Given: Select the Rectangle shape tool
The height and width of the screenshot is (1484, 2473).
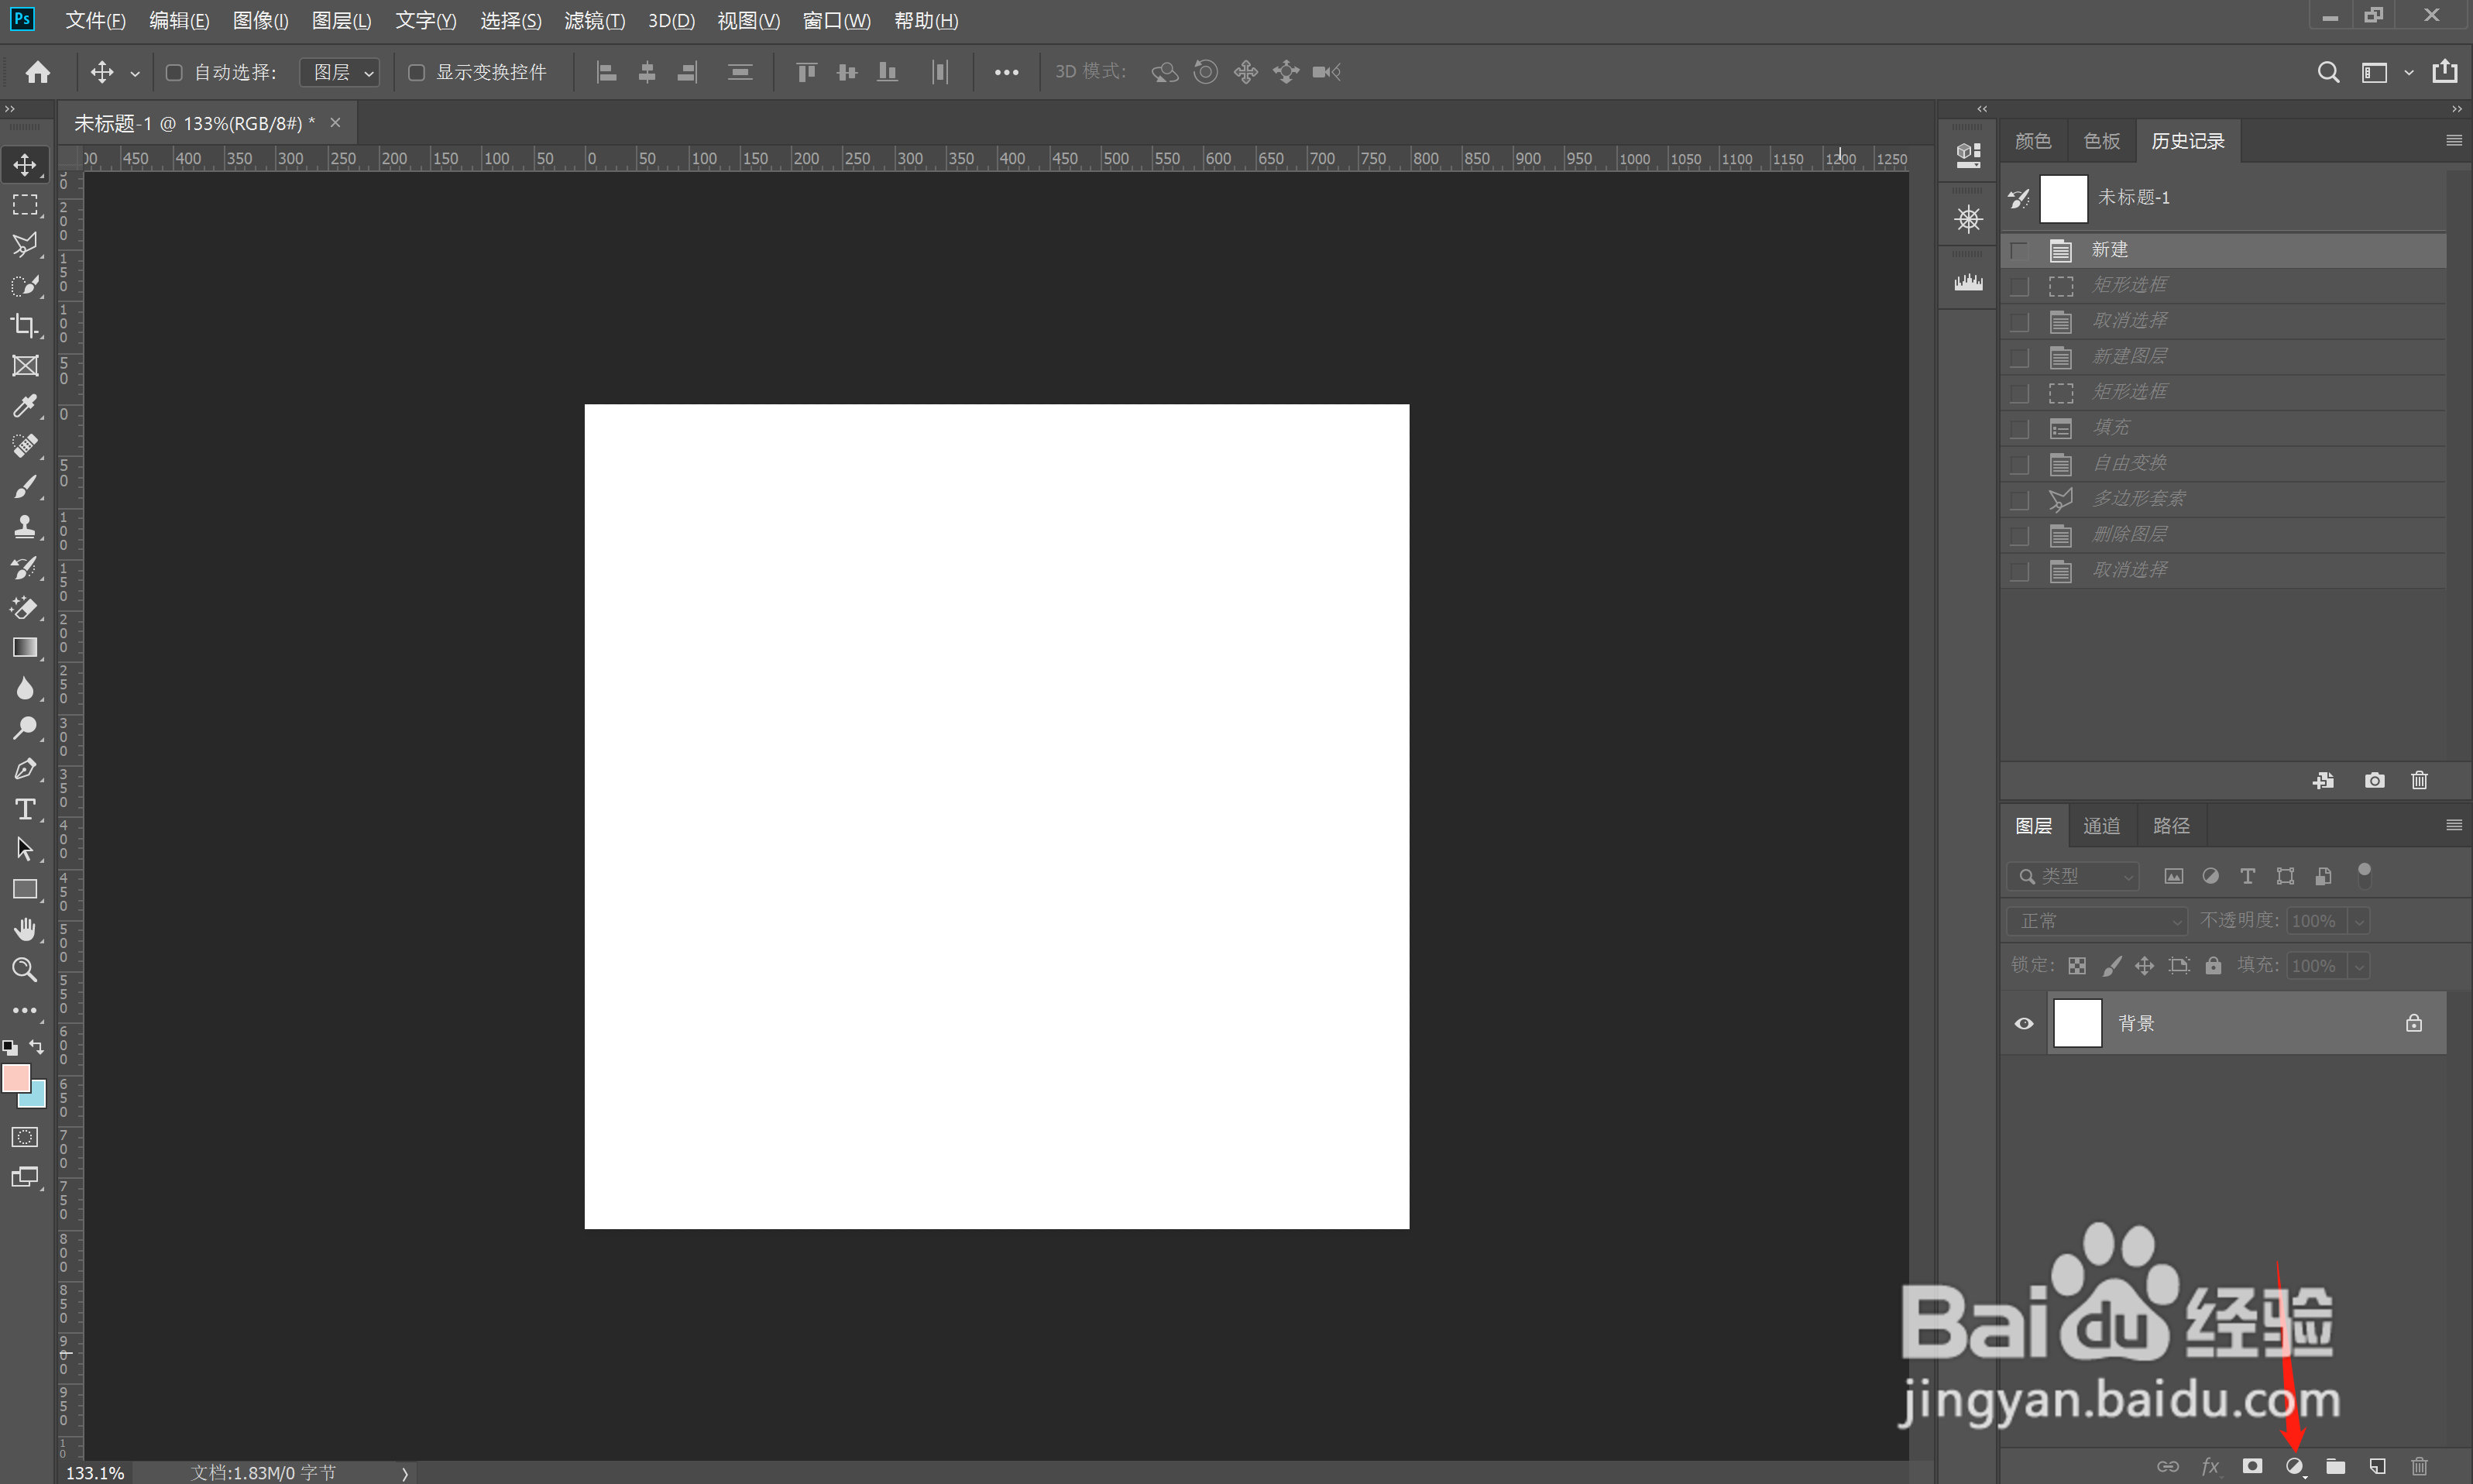Looking at the screenshot, I should click(x=25, y=889).
